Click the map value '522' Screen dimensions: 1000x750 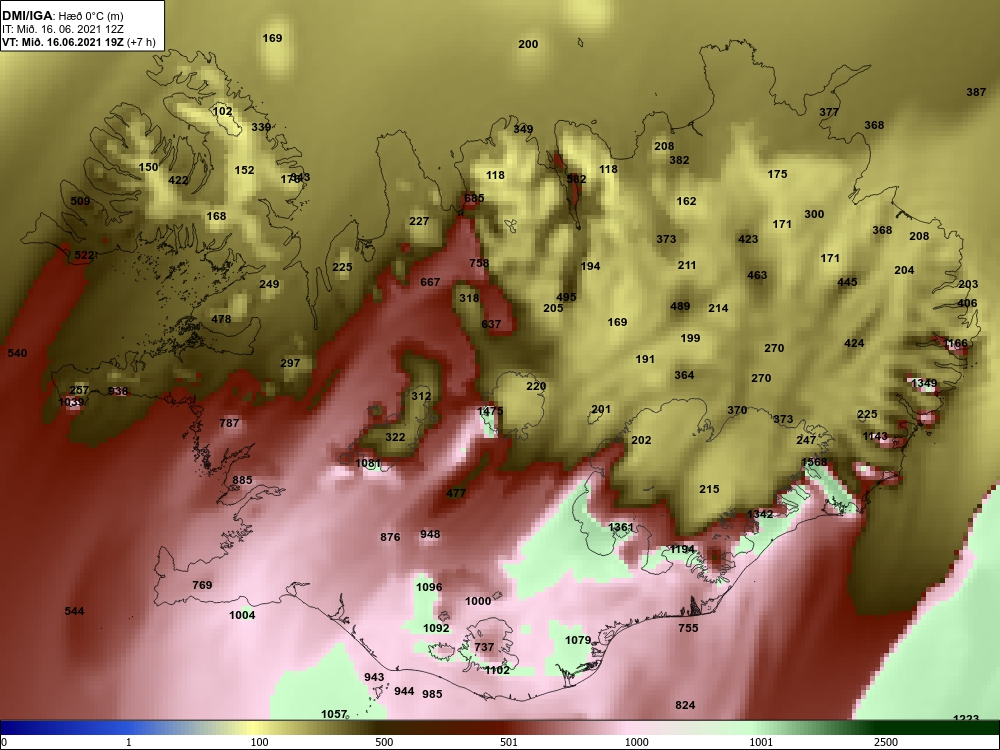point(84,255)
